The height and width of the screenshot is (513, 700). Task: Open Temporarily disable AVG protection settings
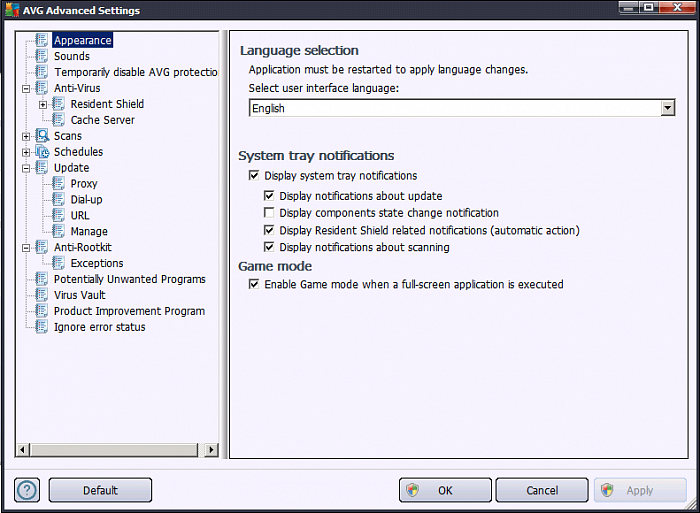point(136,72)
